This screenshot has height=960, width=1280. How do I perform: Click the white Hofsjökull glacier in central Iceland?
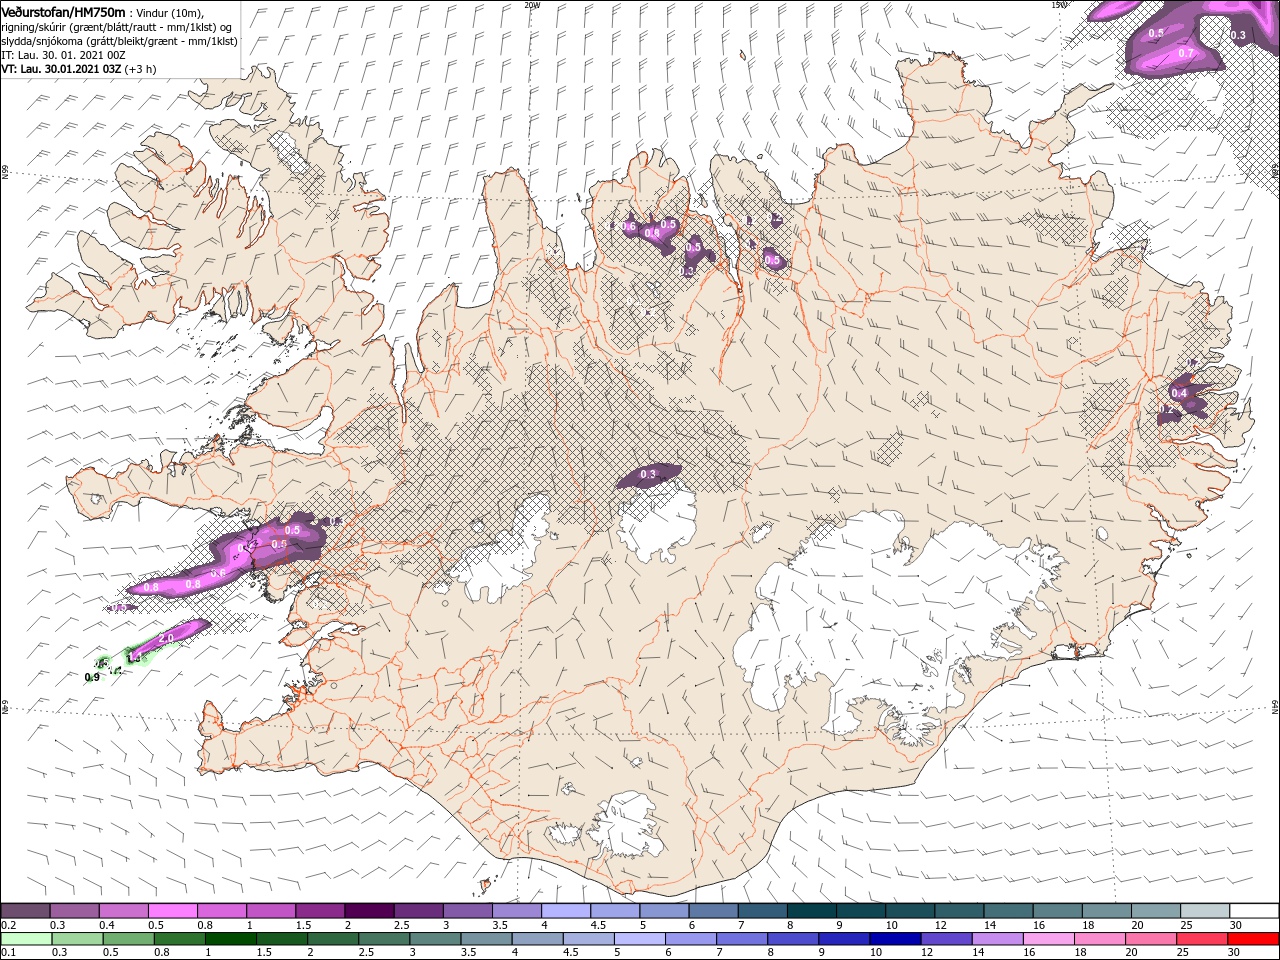pos(658,520)
